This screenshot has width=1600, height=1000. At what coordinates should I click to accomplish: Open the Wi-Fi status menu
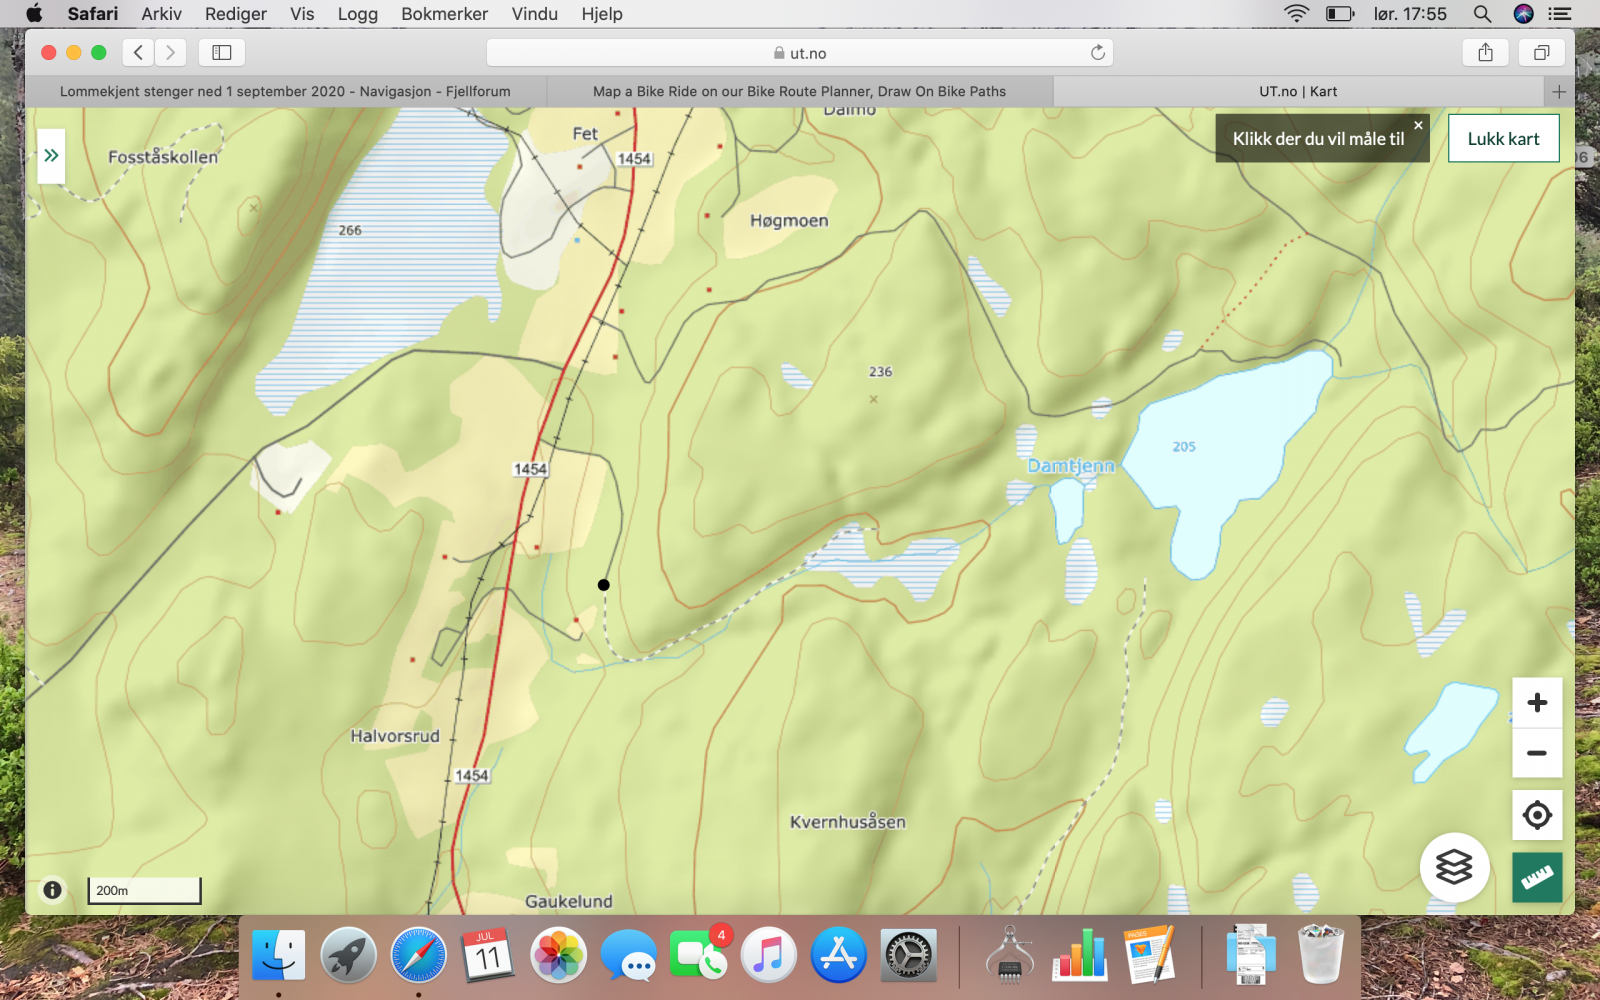[1296, 14]
